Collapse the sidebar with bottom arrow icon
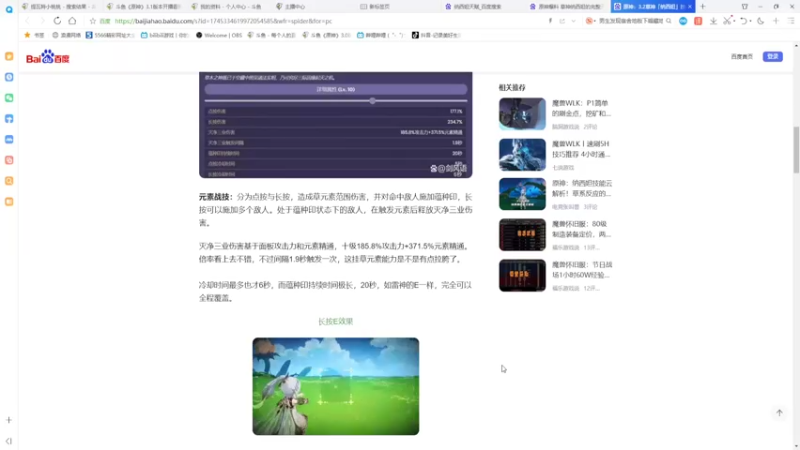The width and height of the screenshot is (800, 450). coord(9,441)
